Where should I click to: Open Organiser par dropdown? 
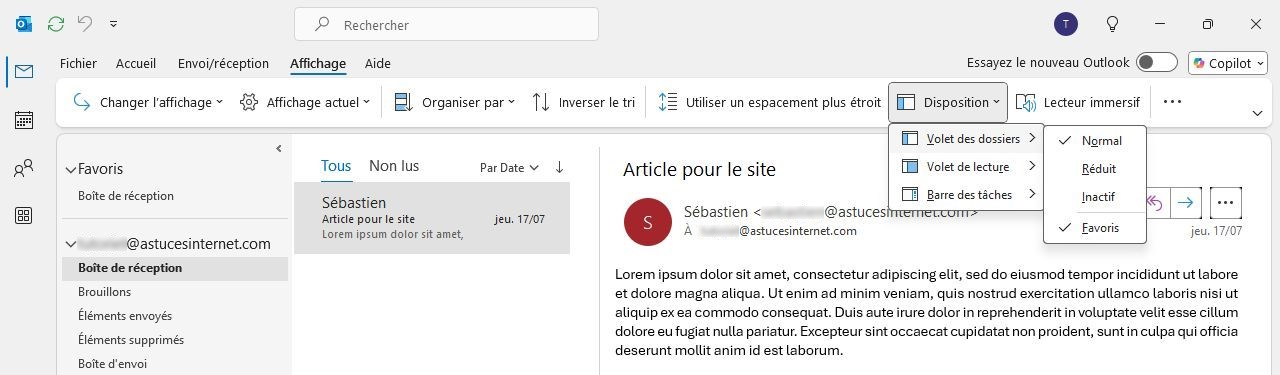[x=454, y=102]
